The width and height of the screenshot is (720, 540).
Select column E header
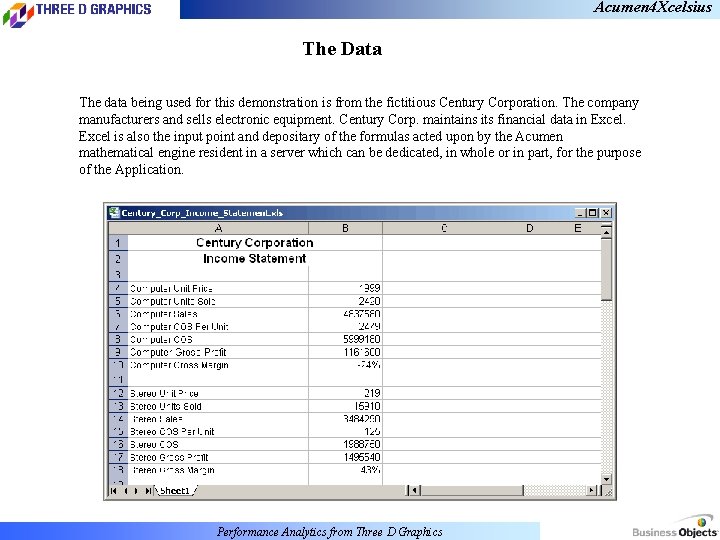pyautogui.click(x=578, y=228)
